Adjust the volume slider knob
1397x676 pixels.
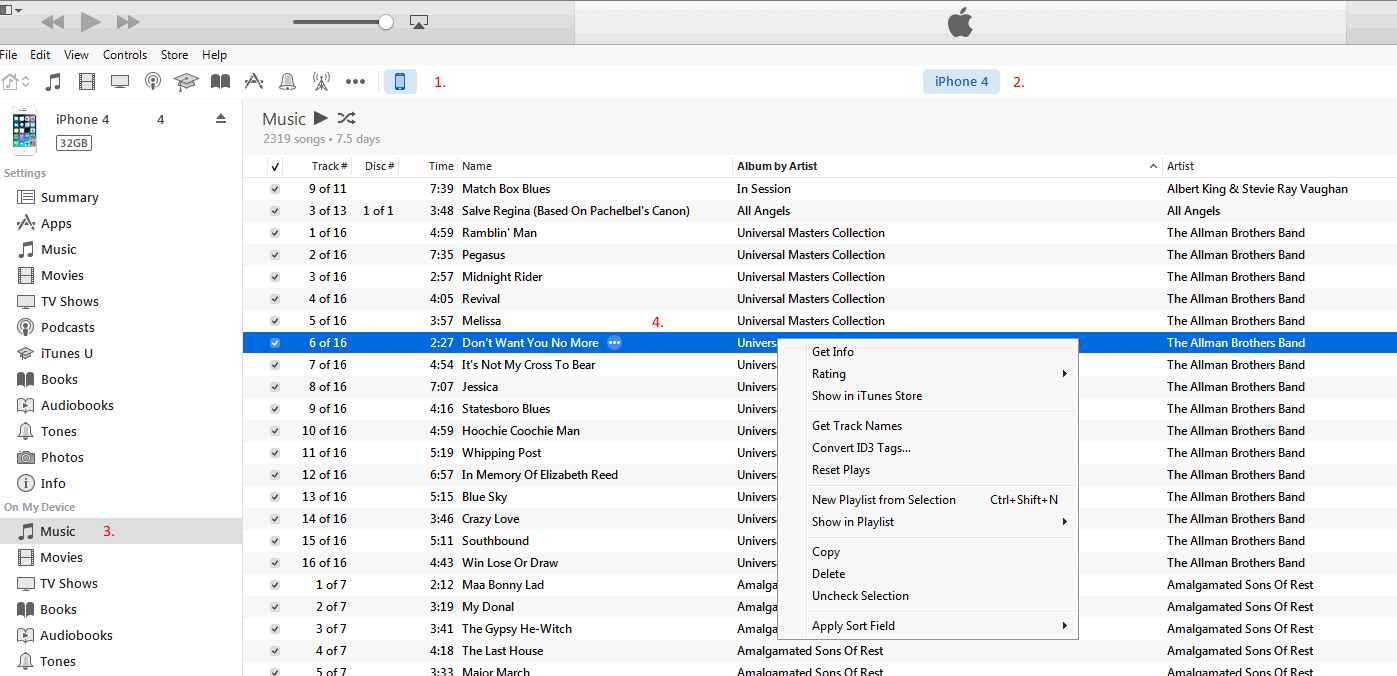386,22
